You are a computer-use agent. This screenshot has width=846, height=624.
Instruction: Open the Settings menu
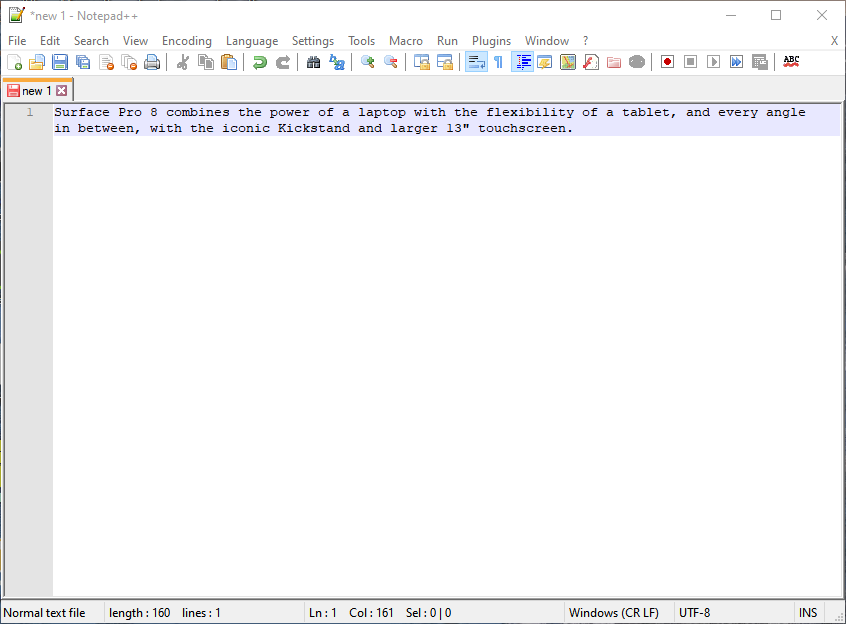[313, 41]
